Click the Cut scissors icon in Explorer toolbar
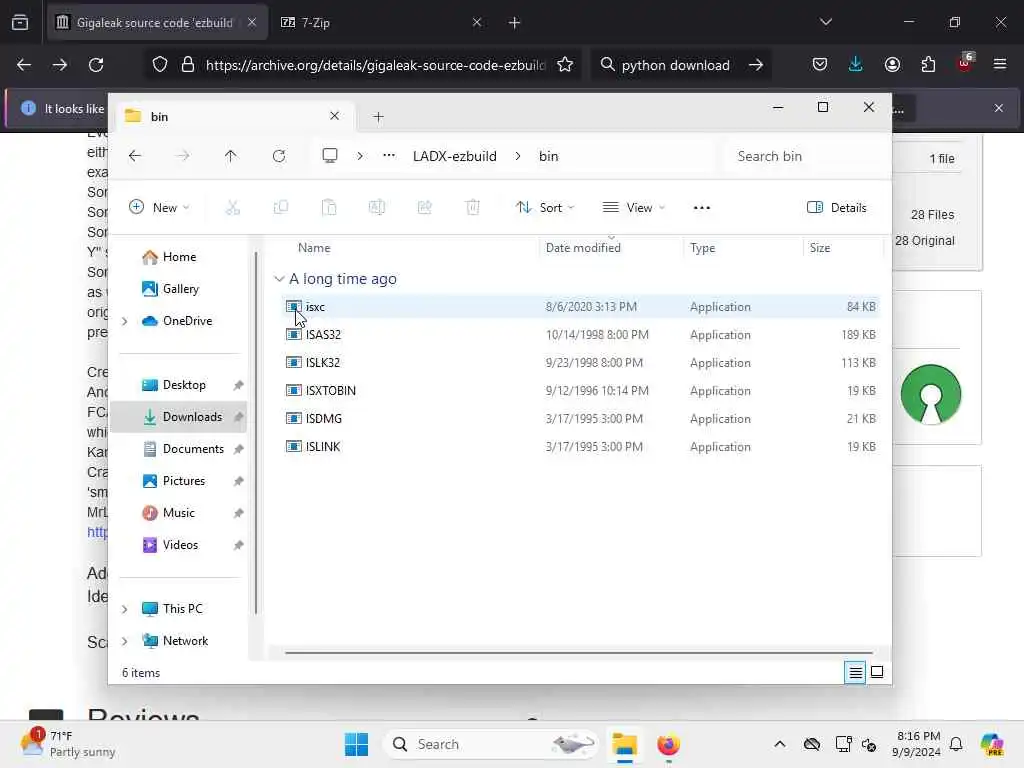 [232, 208]
